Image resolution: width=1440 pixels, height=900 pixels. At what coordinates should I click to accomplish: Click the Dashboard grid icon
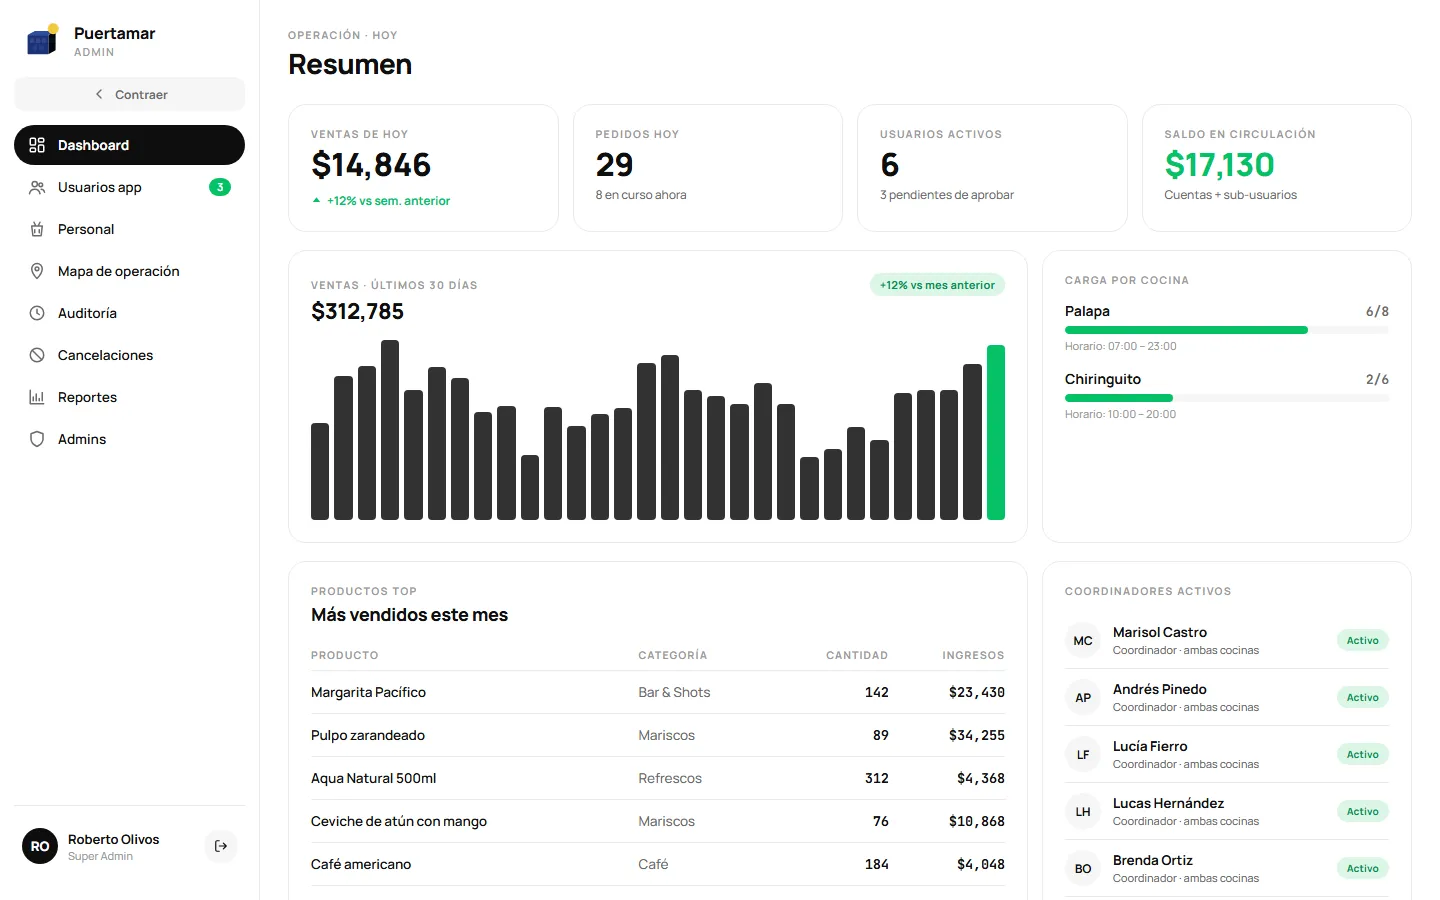(37, 145)
